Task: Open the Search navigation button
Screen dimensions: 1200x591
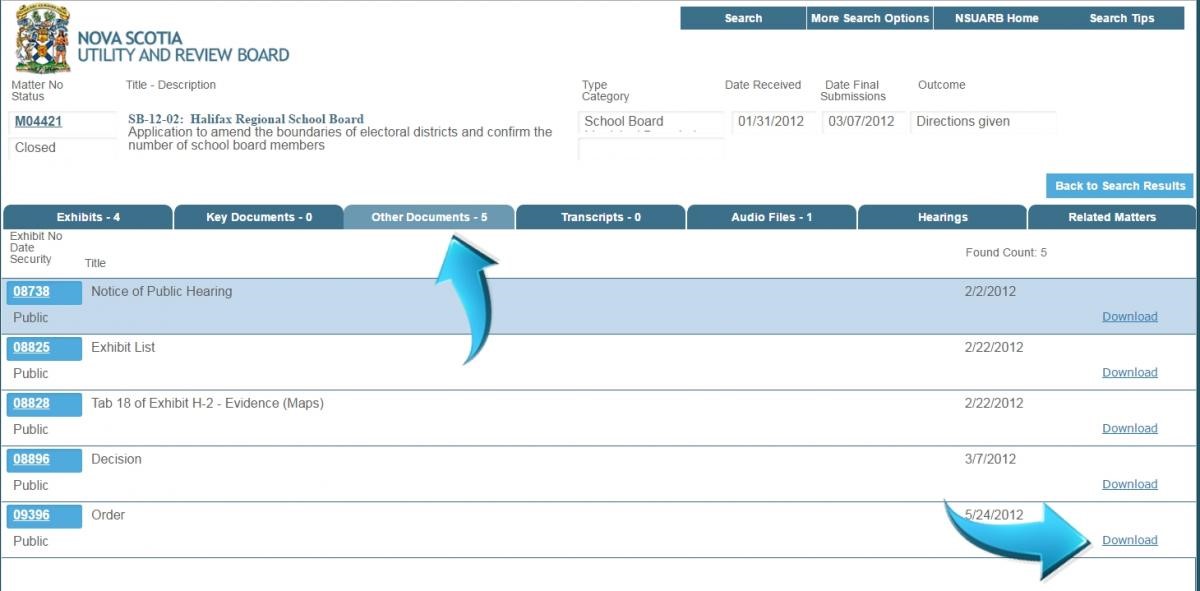Action: coord(743,18)
